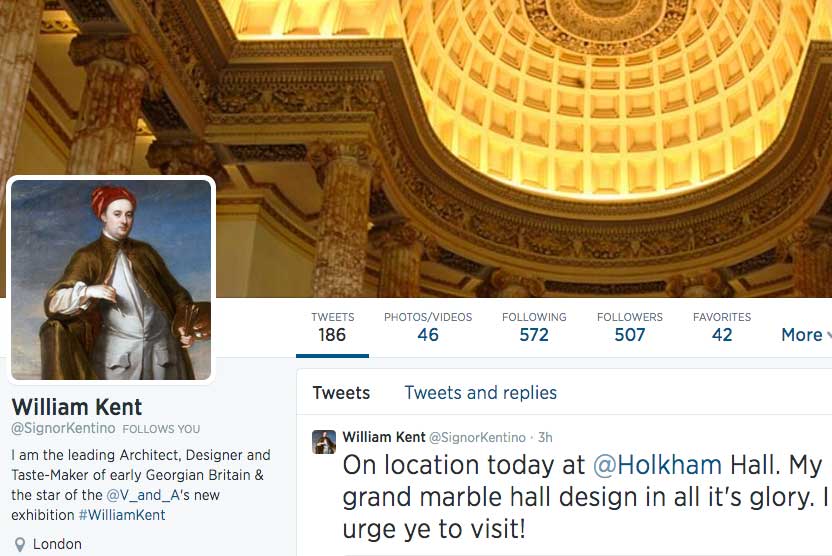This screenshot has height=556, width=832.
Task: Click William Kent's name in tweet header
Action: tap(384, 437)
